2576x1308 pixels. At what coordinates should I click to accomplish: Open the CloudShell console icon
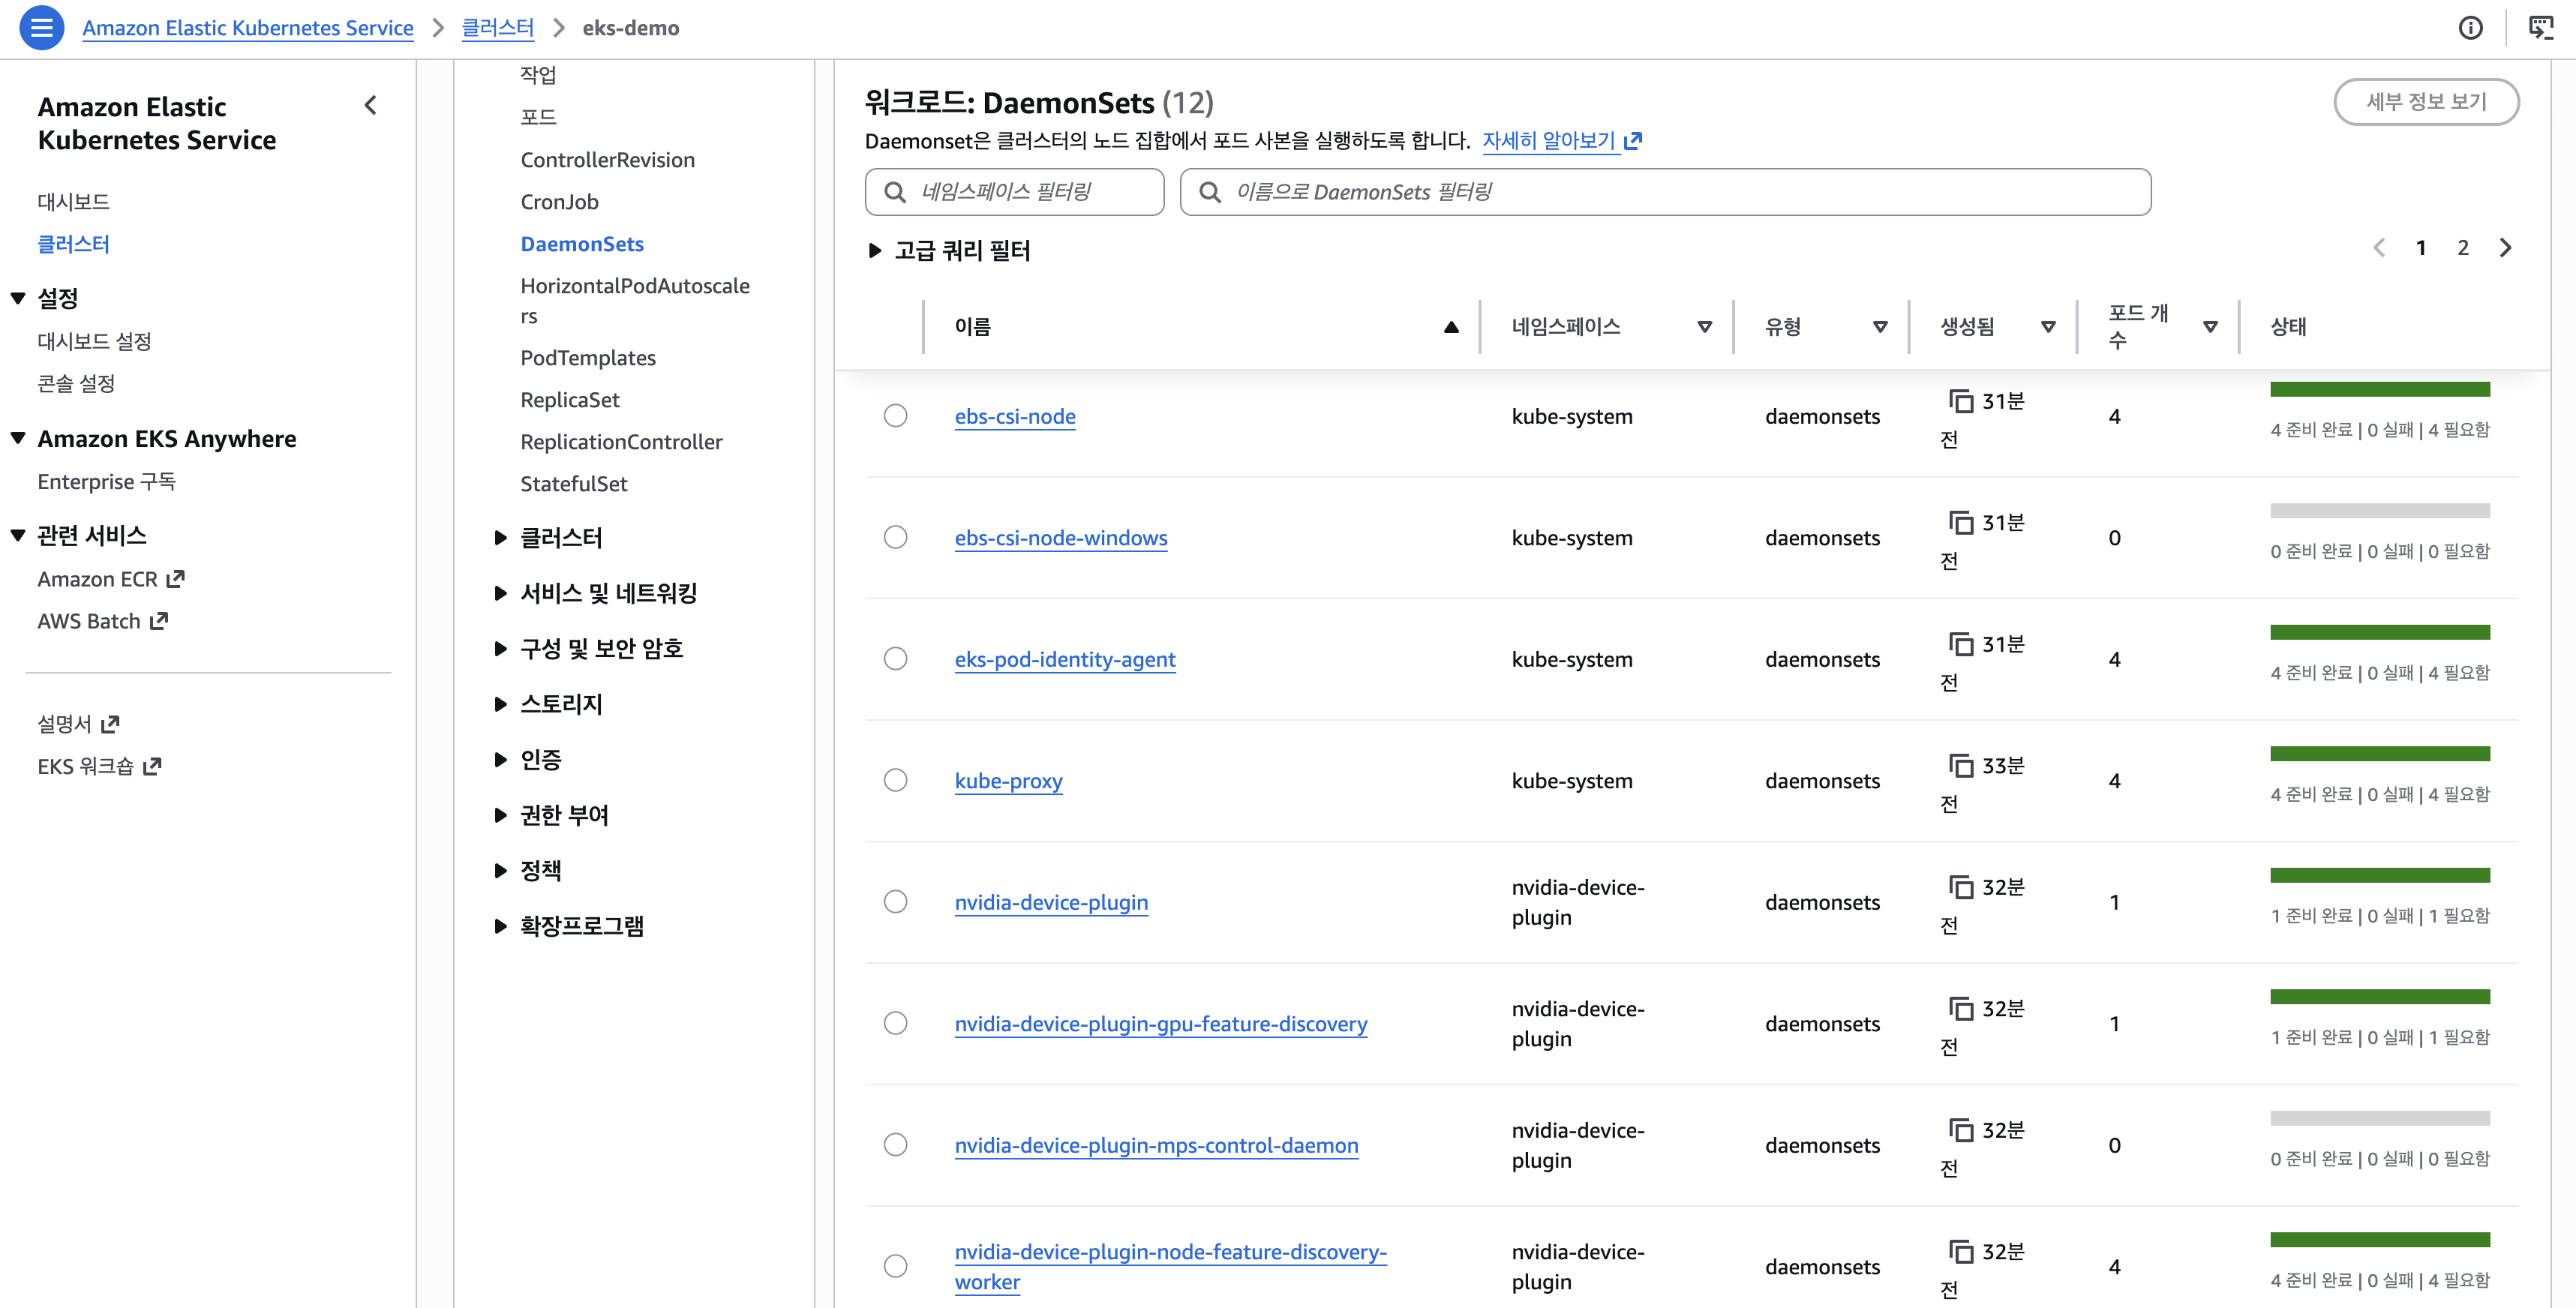2541,28
